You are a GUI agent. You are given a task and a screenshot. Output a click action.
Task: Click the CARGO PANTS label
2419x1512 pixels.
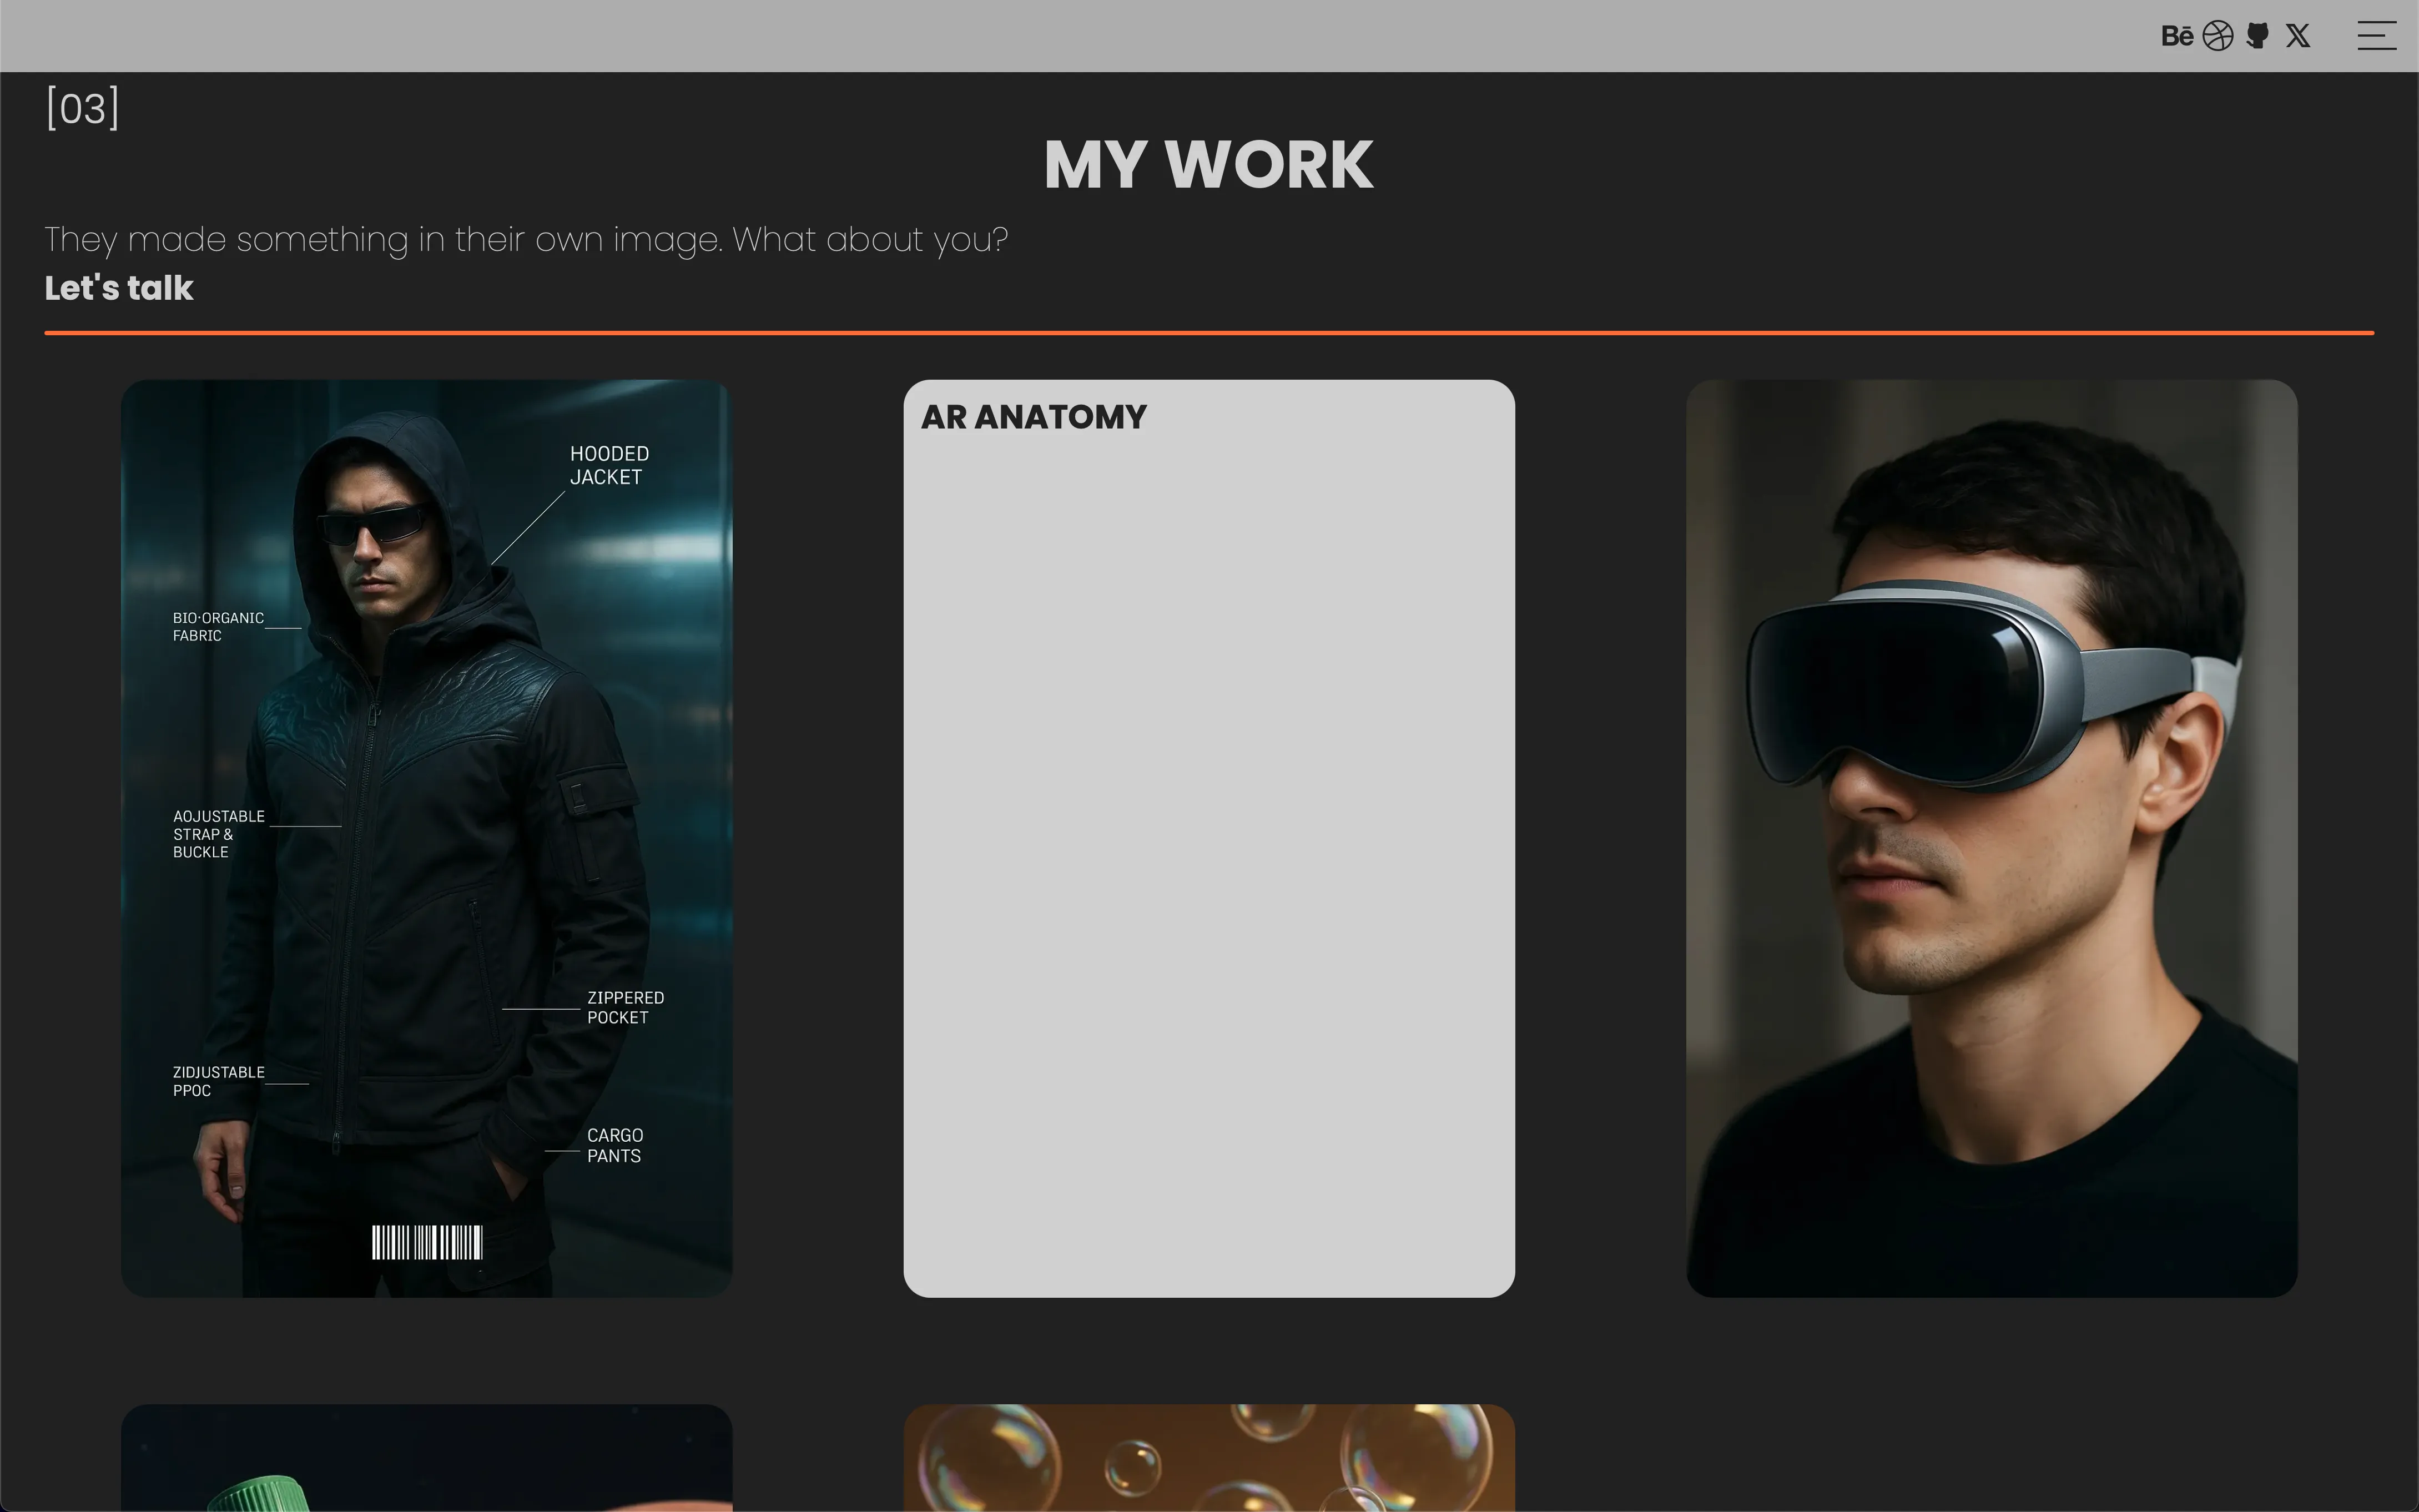[614, 1145]
